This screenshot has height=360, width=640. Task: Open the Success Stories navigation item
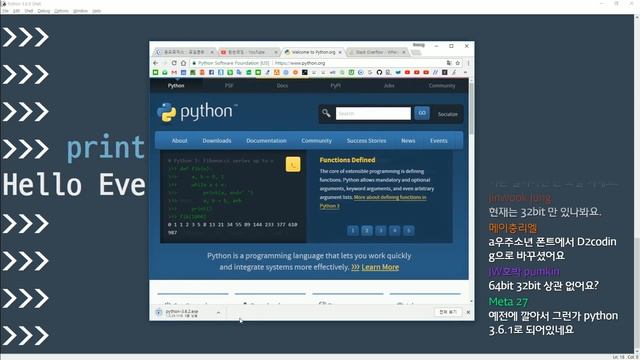point(366,140)
